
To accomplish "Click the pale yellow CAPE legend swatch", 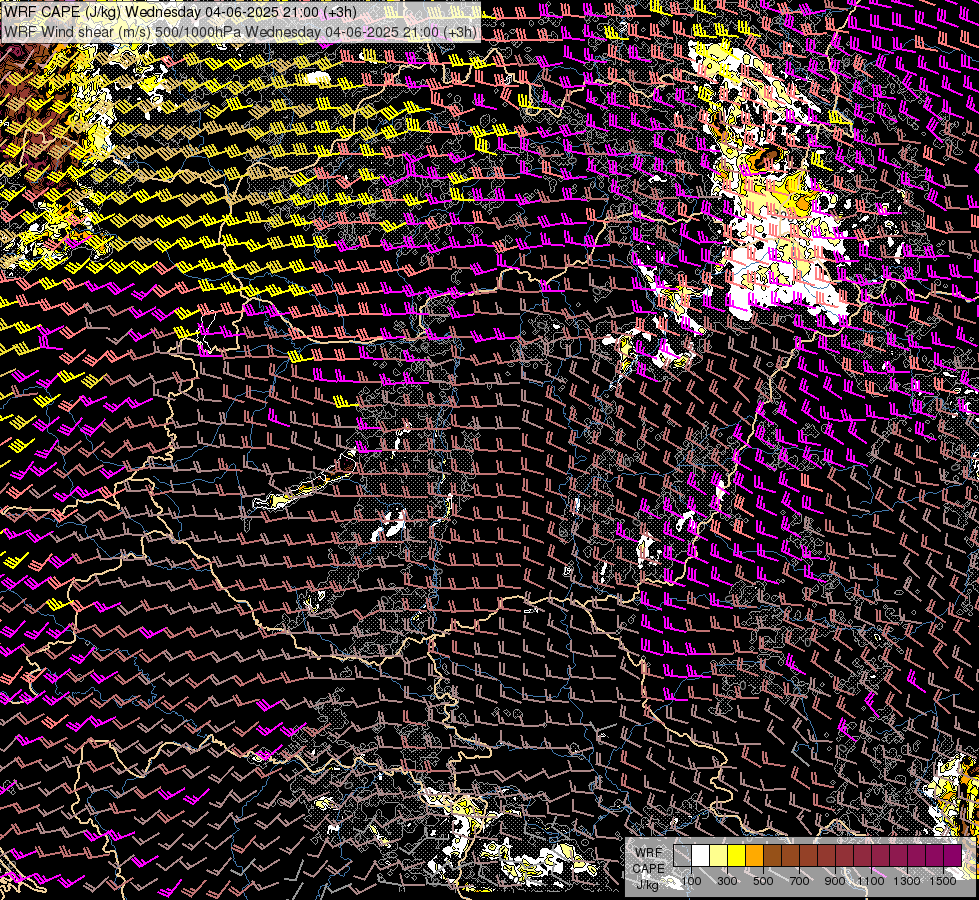I will point(719,855).
